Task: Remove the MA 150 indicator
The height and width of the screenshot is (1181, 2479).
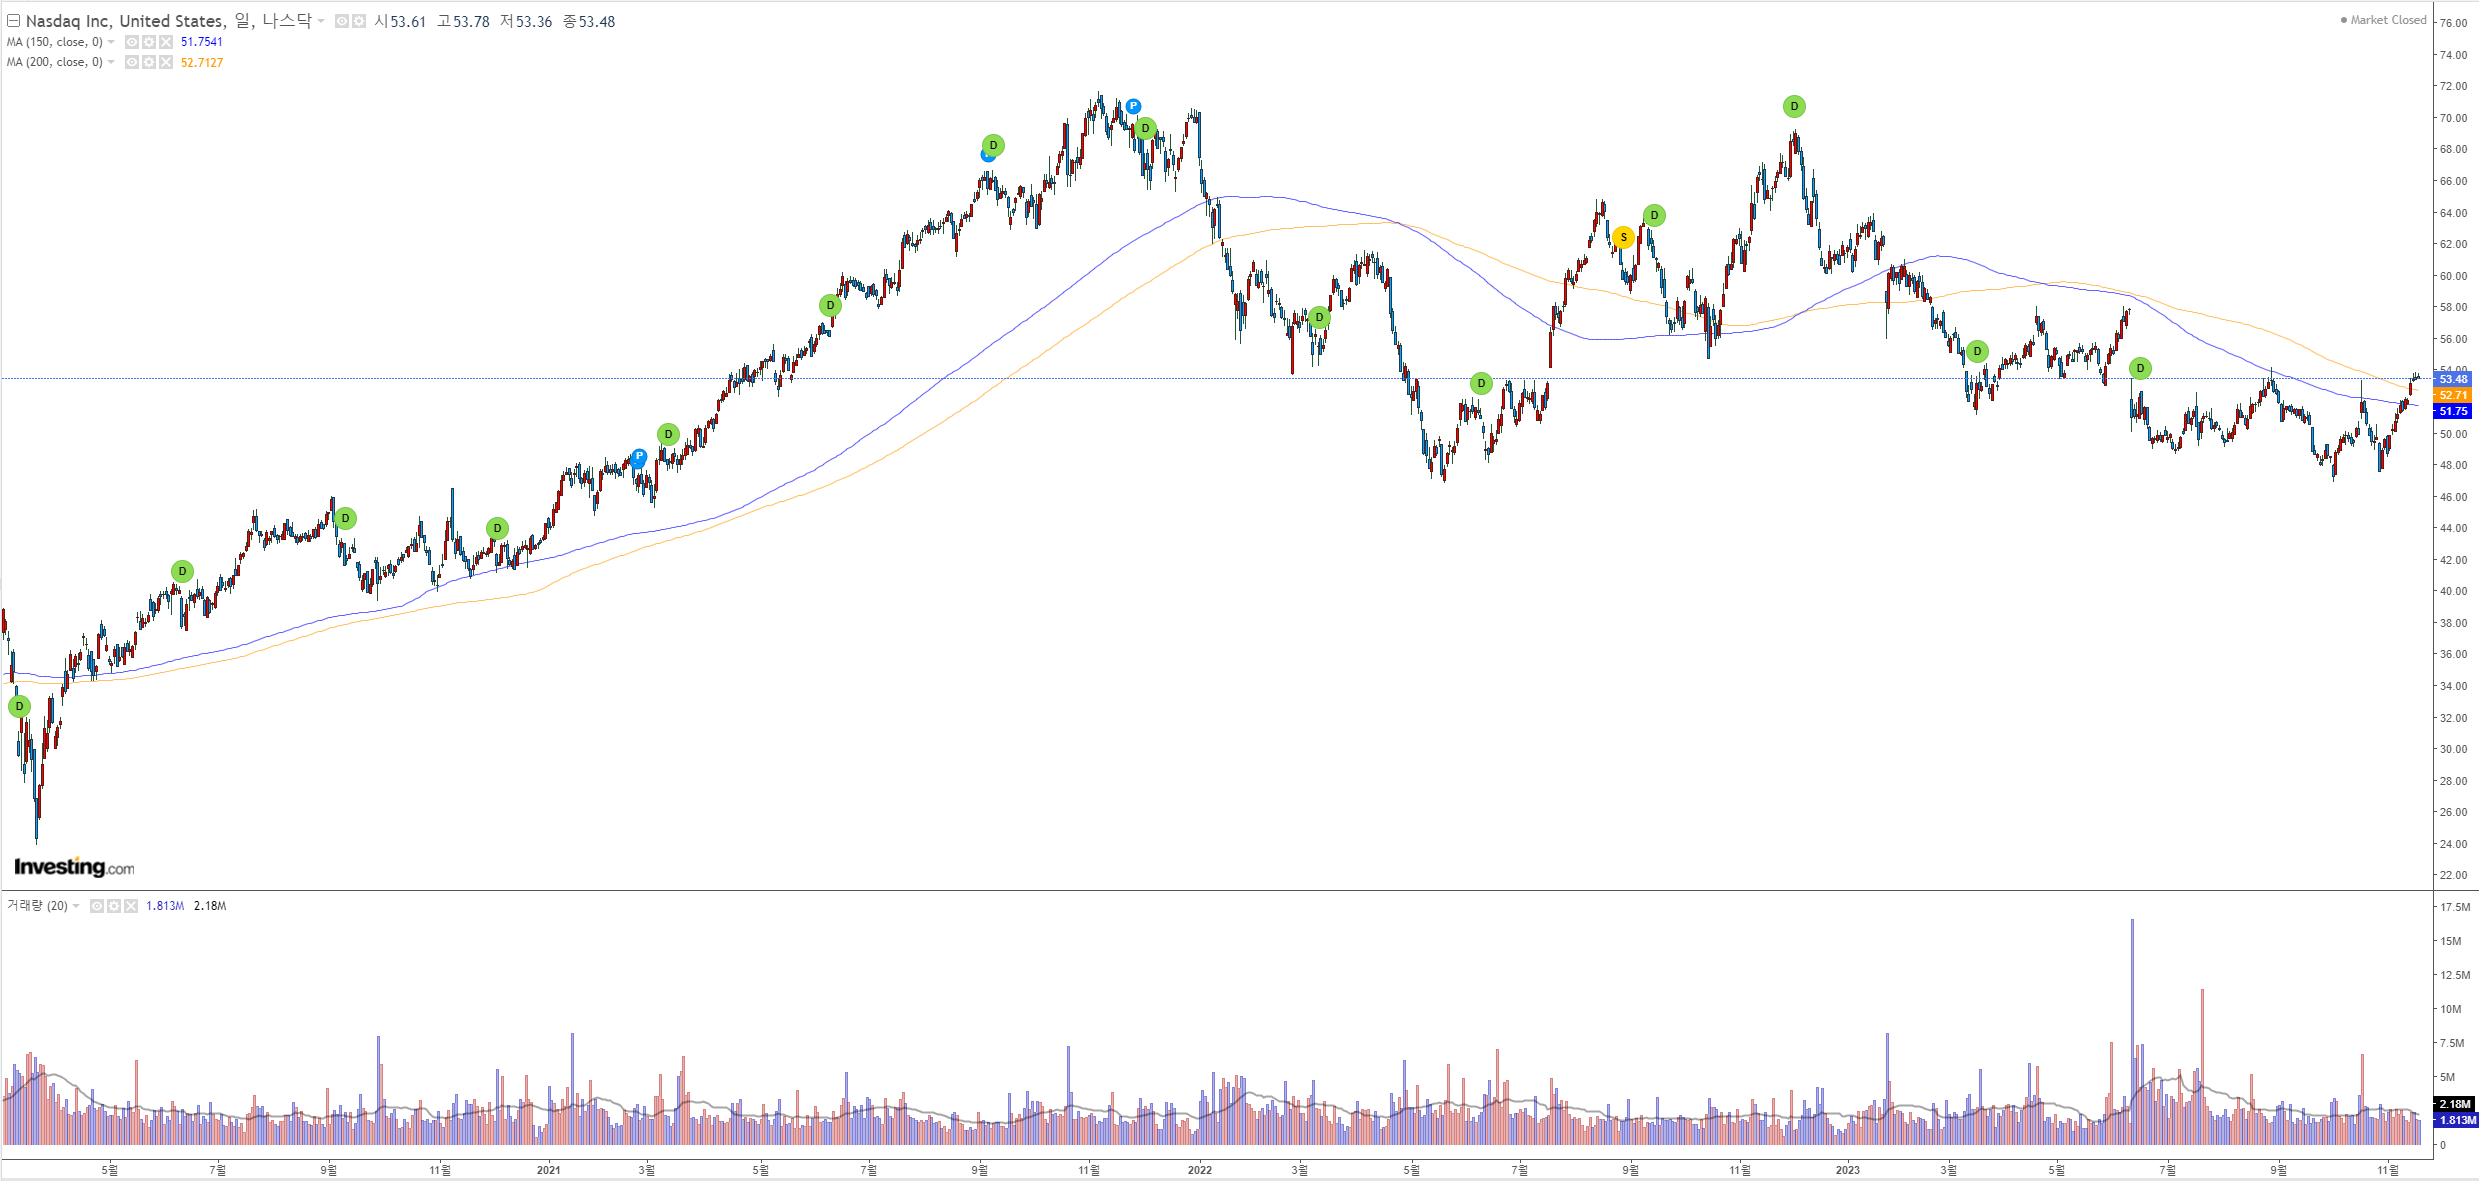Action: tap(166, 42)
